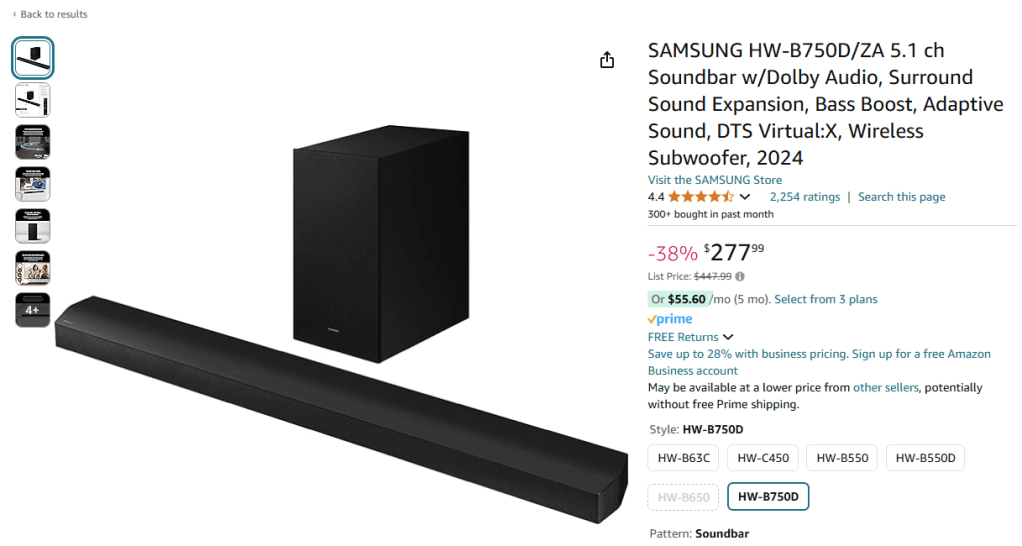Visit the SAMSUNG Store link
Viewport: 1022px width, 546px height.
(715, 180)
